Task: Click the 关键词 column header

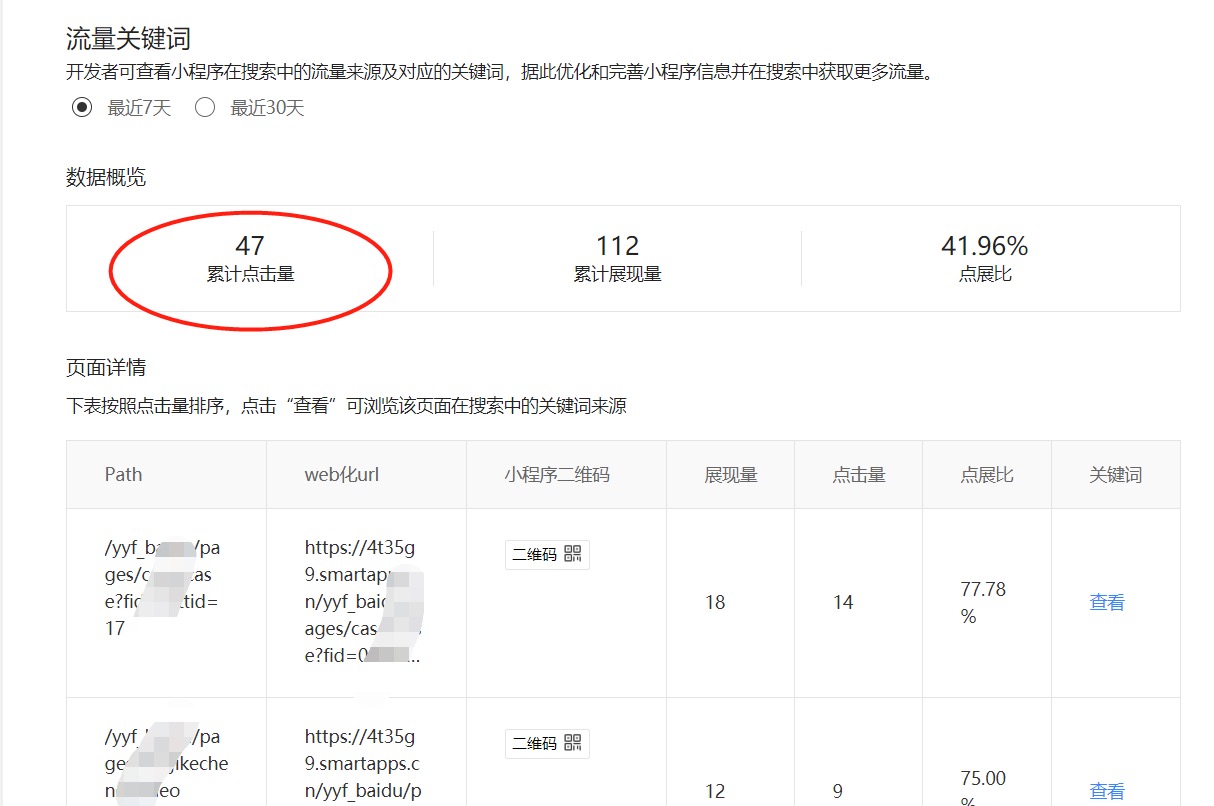Action: [1116, 474]
